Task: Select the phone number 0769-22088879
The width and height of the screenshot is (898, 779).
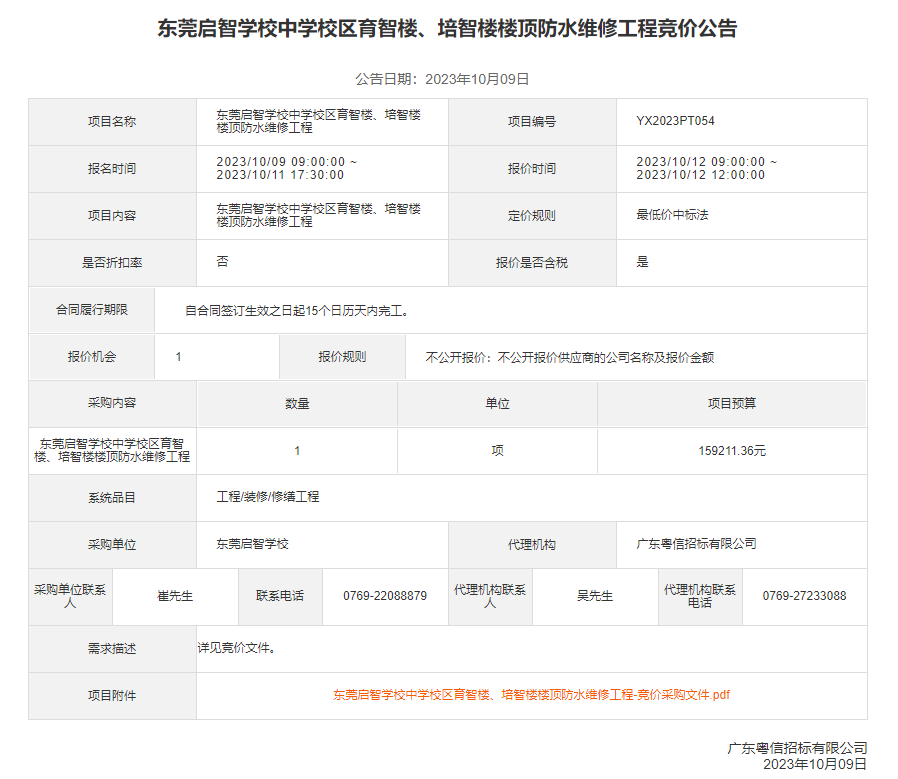Action: tap(385, 596)
